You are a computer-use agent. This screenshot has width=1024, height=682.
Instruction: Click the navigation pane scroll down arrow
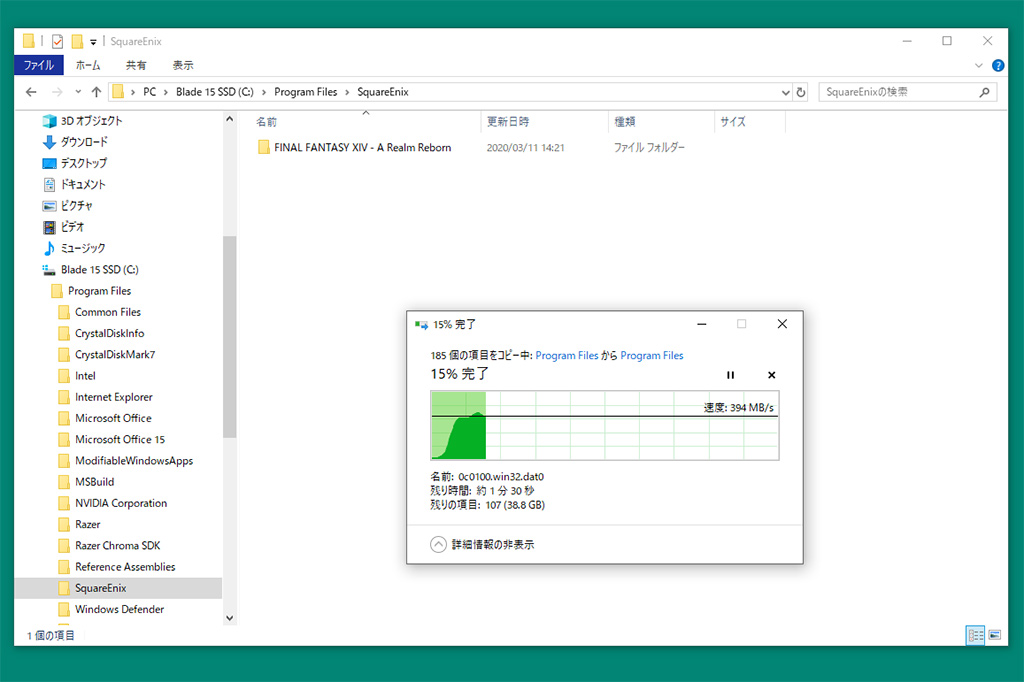coord(229,617)
